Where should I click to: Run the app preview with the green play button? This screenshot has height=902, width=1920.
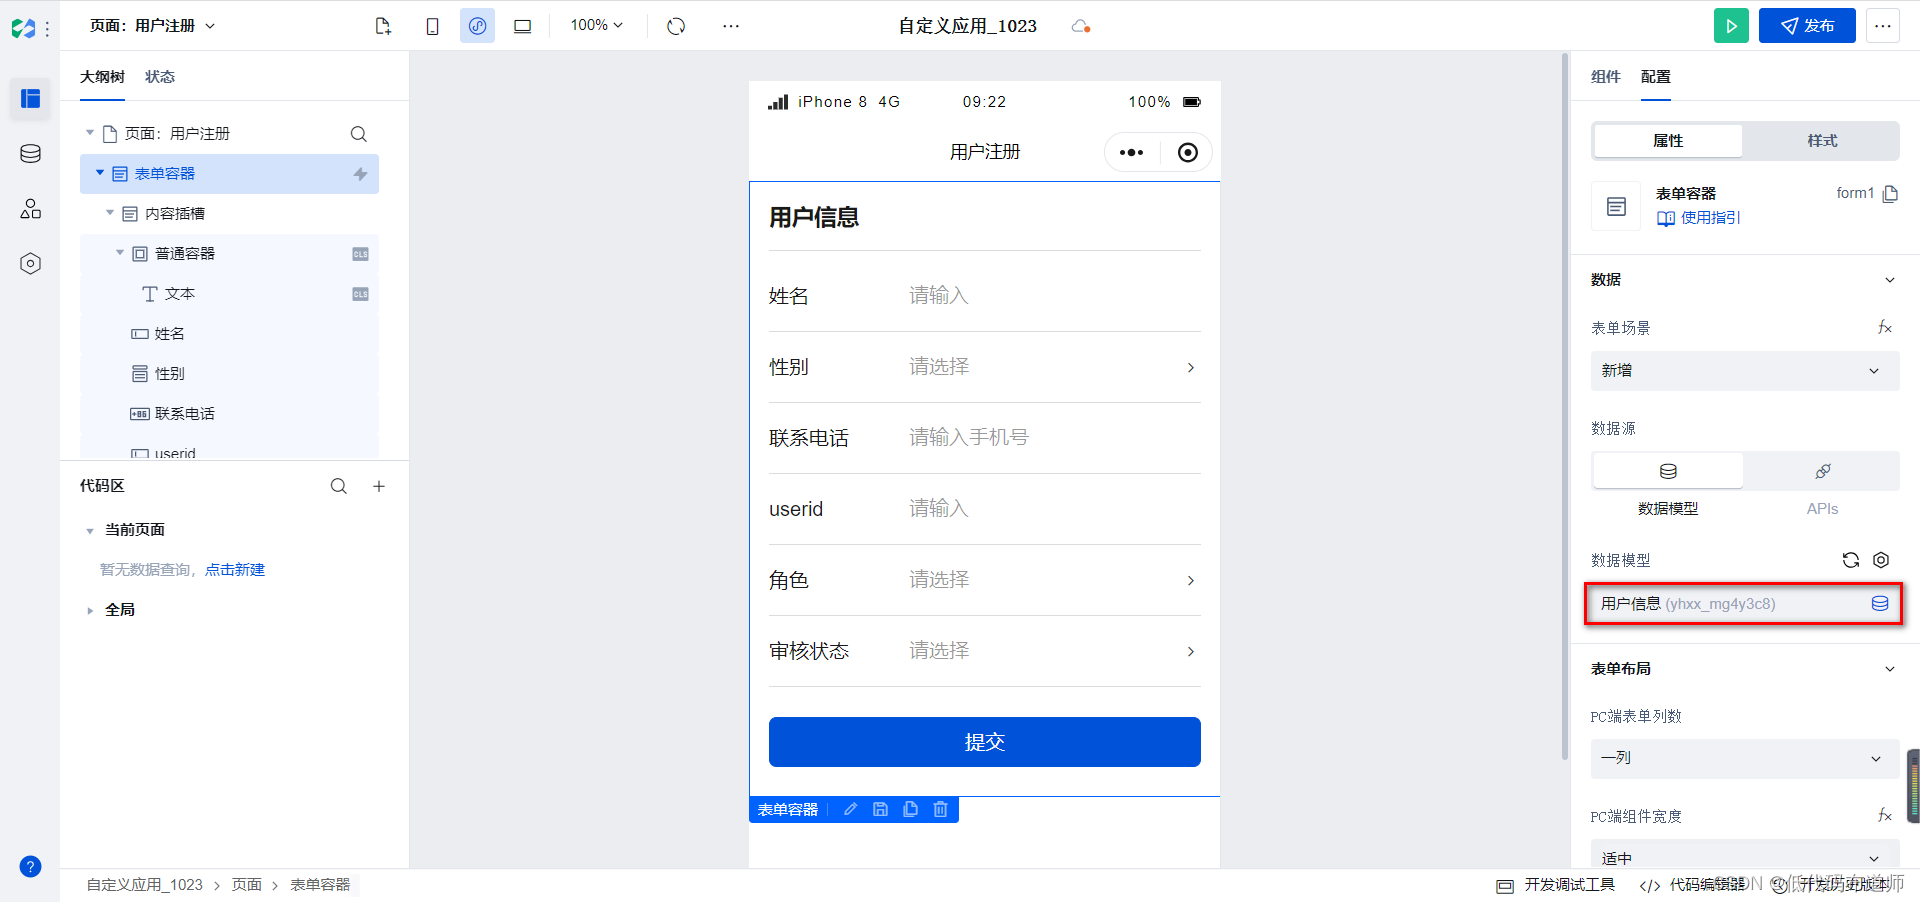click(1731, 26)
